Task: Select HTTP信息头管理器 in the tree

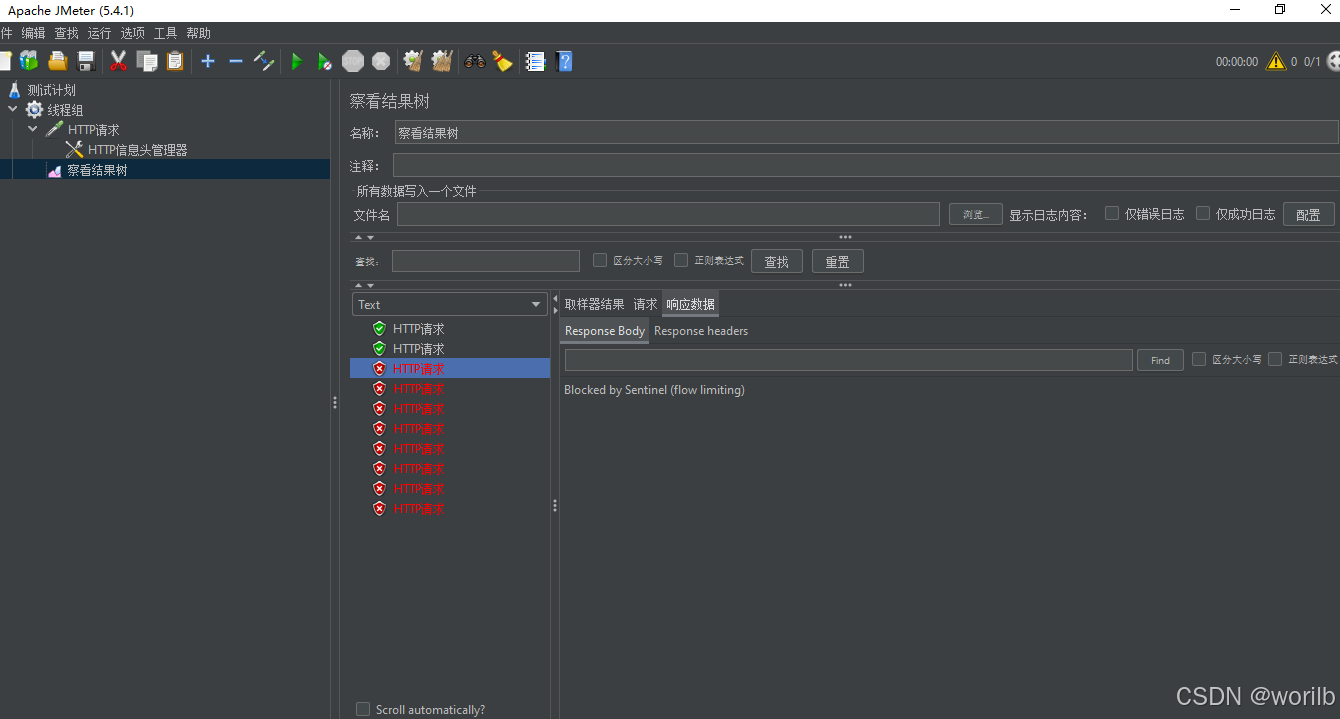Action: pyautogui.click(x=137, y=150)
